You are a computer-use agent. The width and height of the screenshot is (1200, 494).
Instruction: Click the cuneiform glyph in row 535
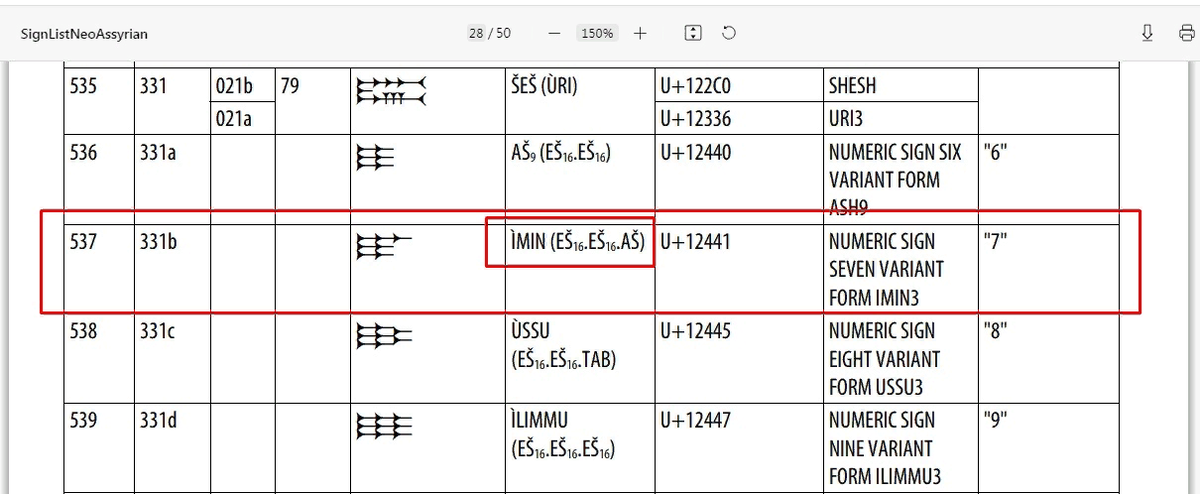(x=391, y=91)
